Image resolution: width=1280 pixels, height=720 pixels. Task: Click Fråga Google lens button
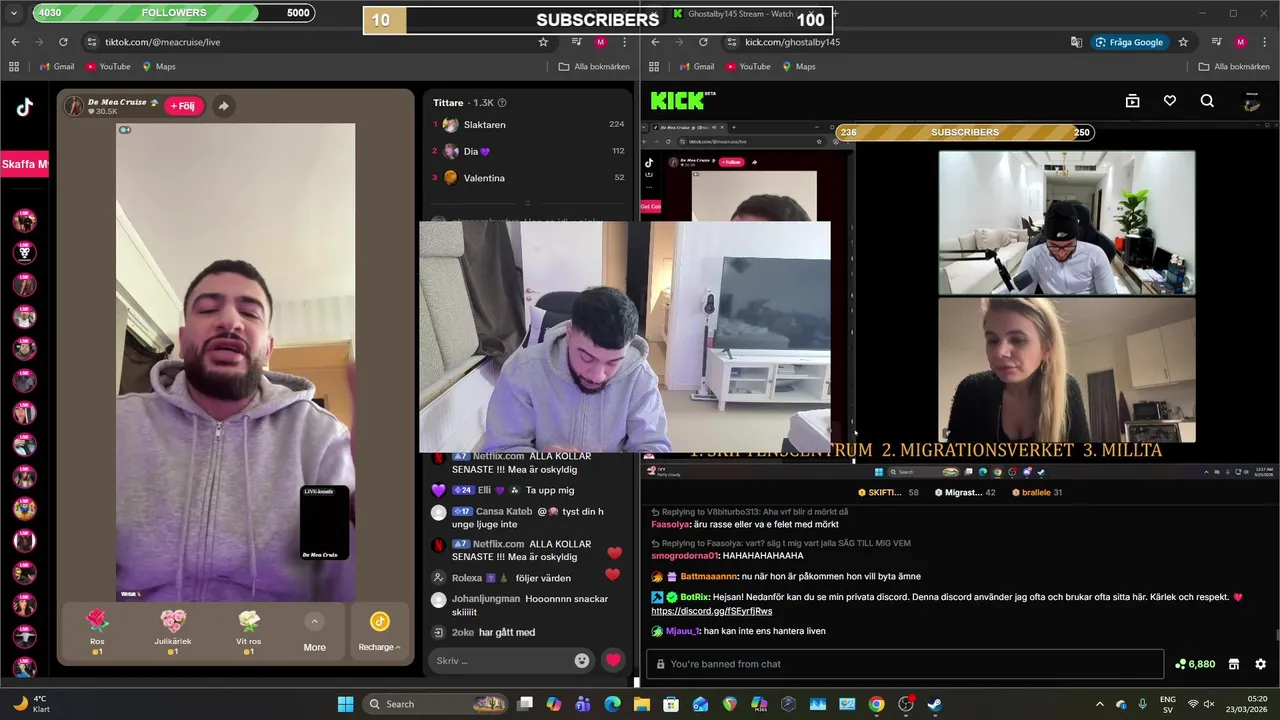point(1129,42)
